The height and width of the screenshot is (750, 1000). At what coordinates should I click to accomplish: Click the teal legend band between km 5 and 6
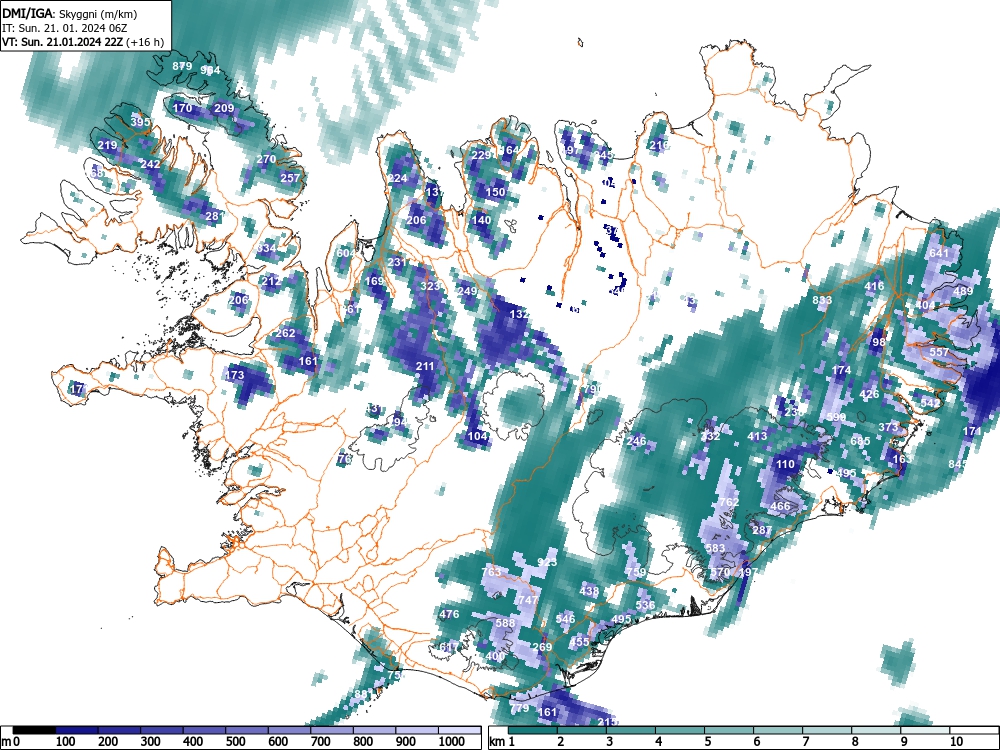[728, 730]
